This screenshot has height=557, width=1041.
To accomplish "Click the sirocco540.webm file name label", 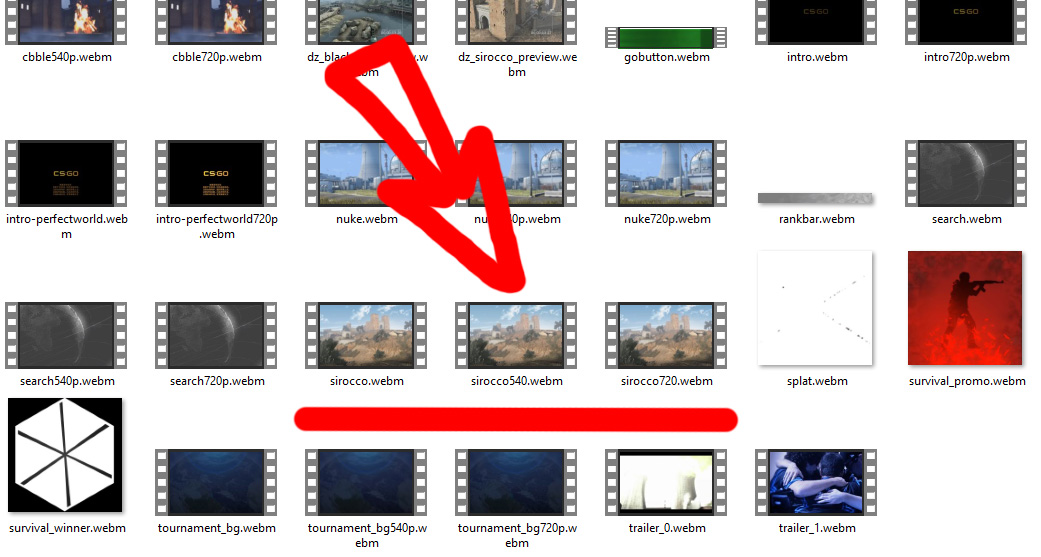I will click(x=517, y=381).
